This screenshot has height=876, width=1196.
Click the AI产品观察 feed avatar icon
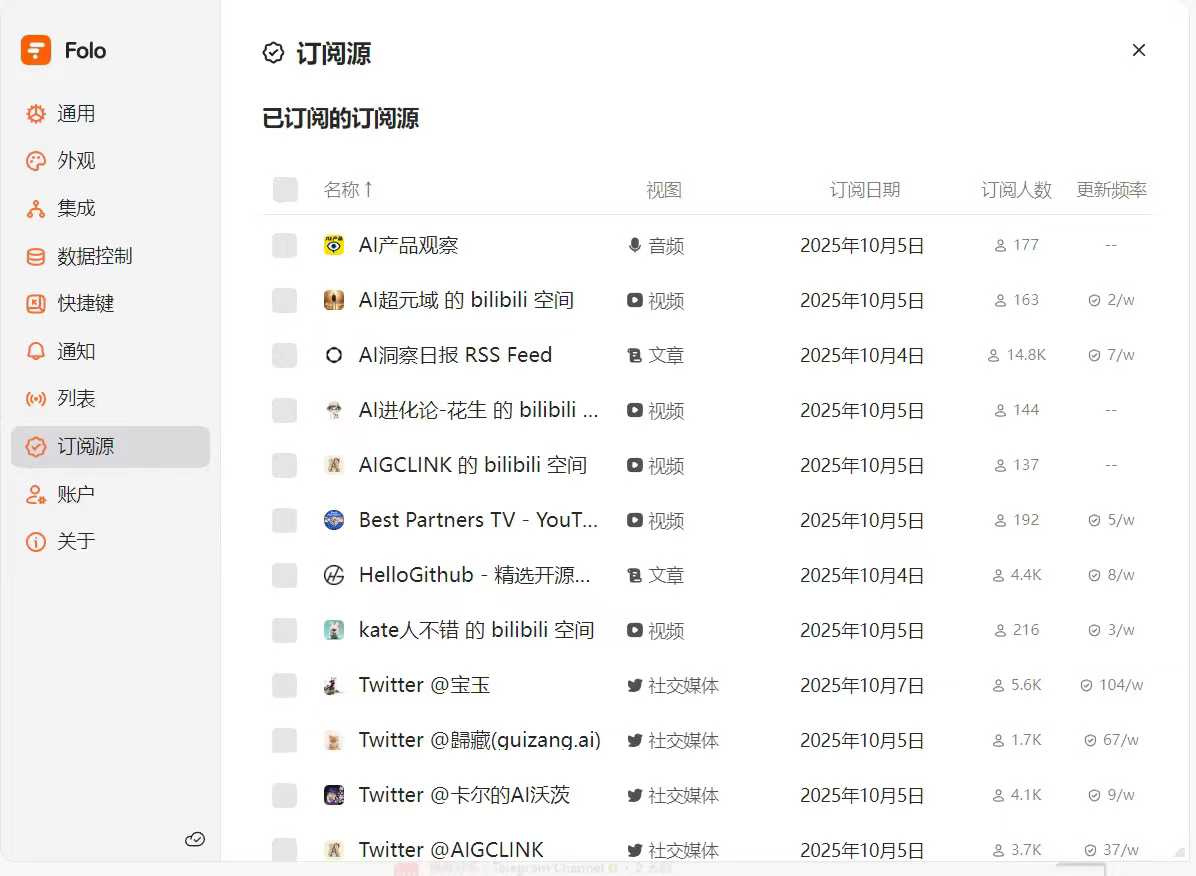coord(334,245)
